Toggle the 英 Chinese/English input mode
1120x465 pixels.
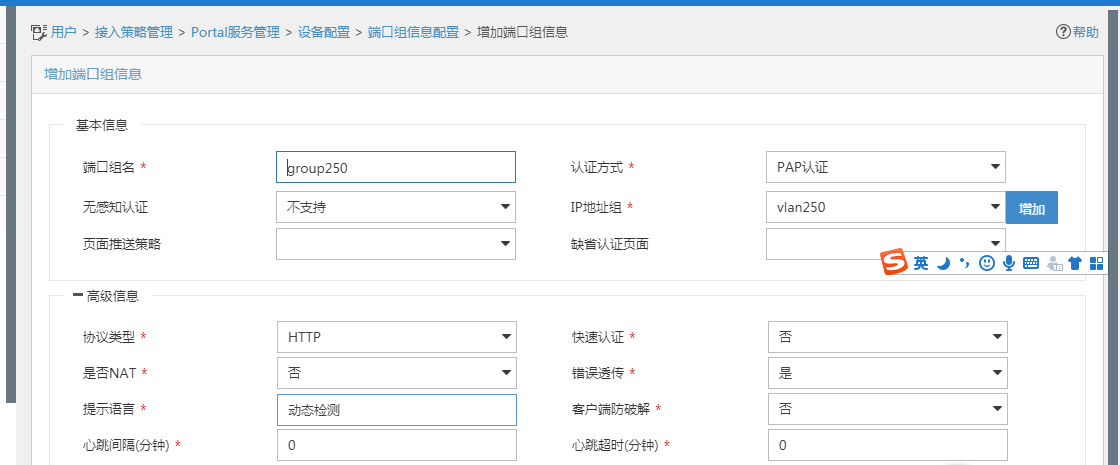[920, 263]
